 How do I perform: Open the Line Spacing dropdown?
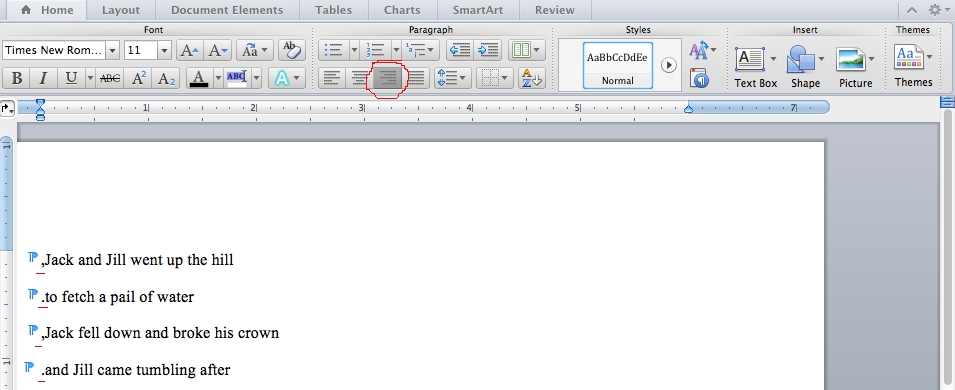(452, 78)
